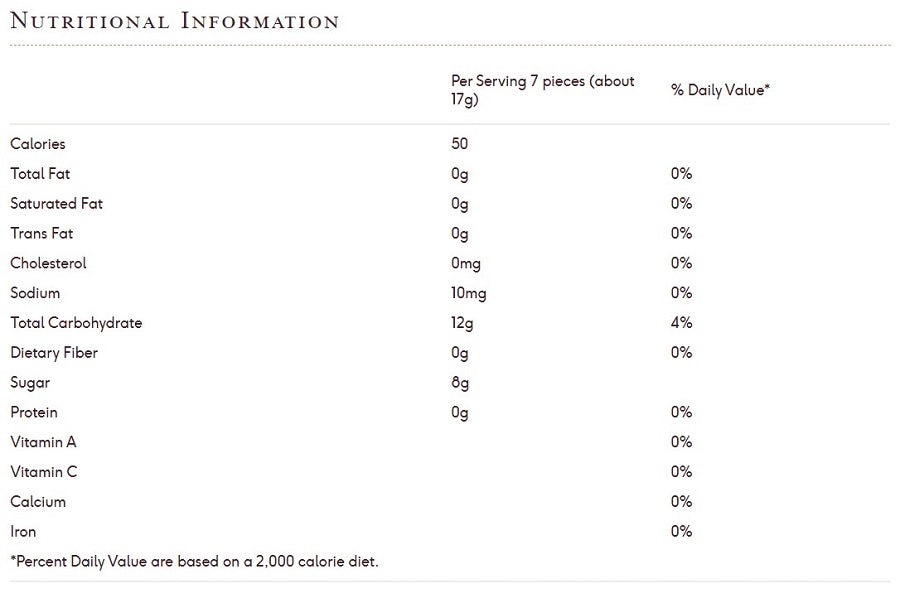Click the Per Serving 7 pieces column header

click(x=542, y=90)
